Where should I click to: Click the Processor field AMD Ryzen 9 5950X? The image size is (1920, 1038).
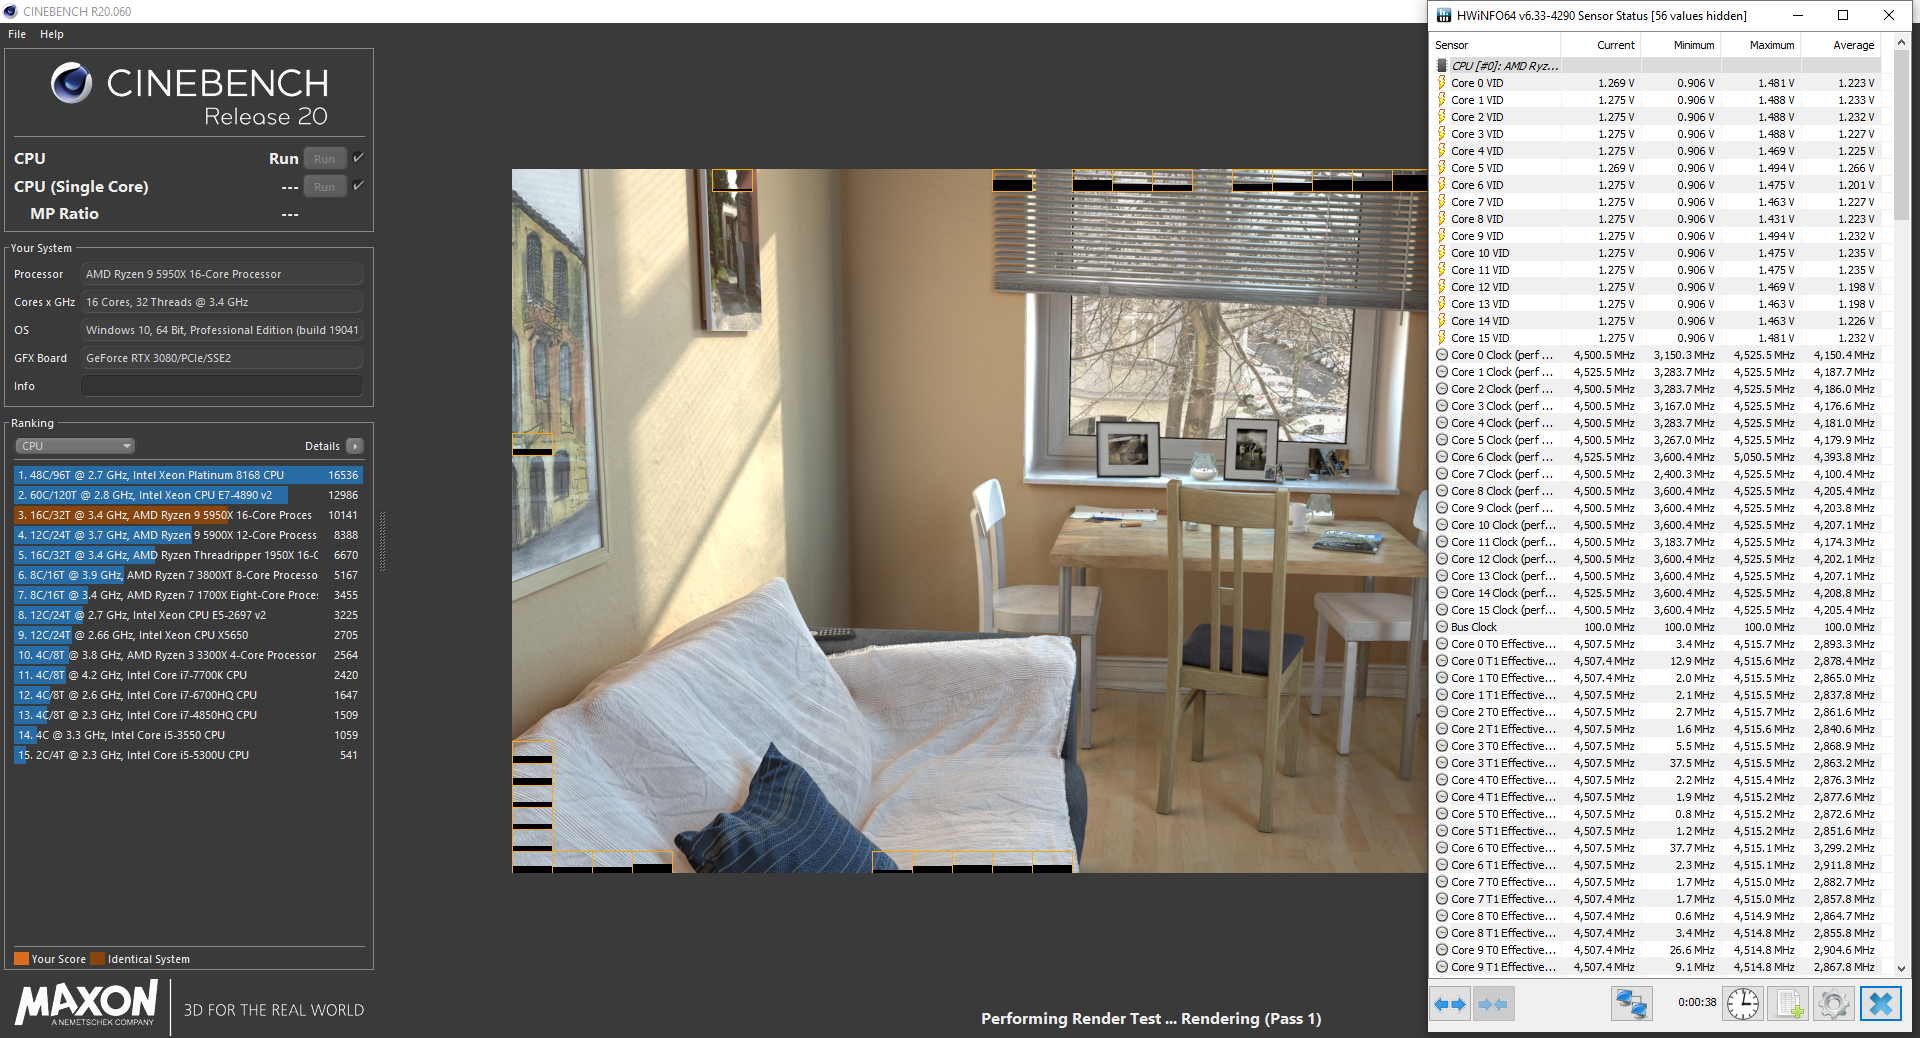pos(222,274)
